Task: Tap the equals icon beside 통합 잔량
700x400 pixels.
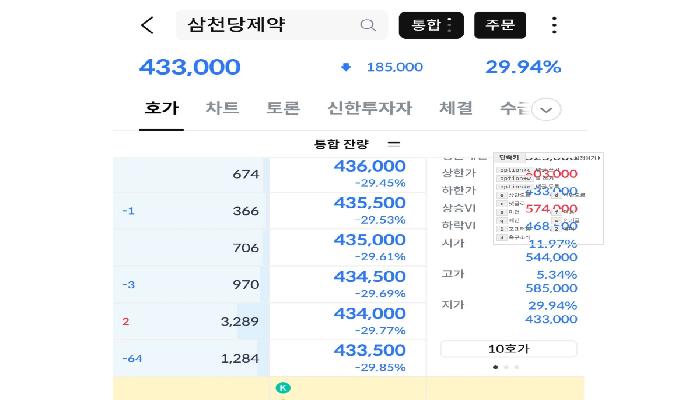Action: pos(393,144)
